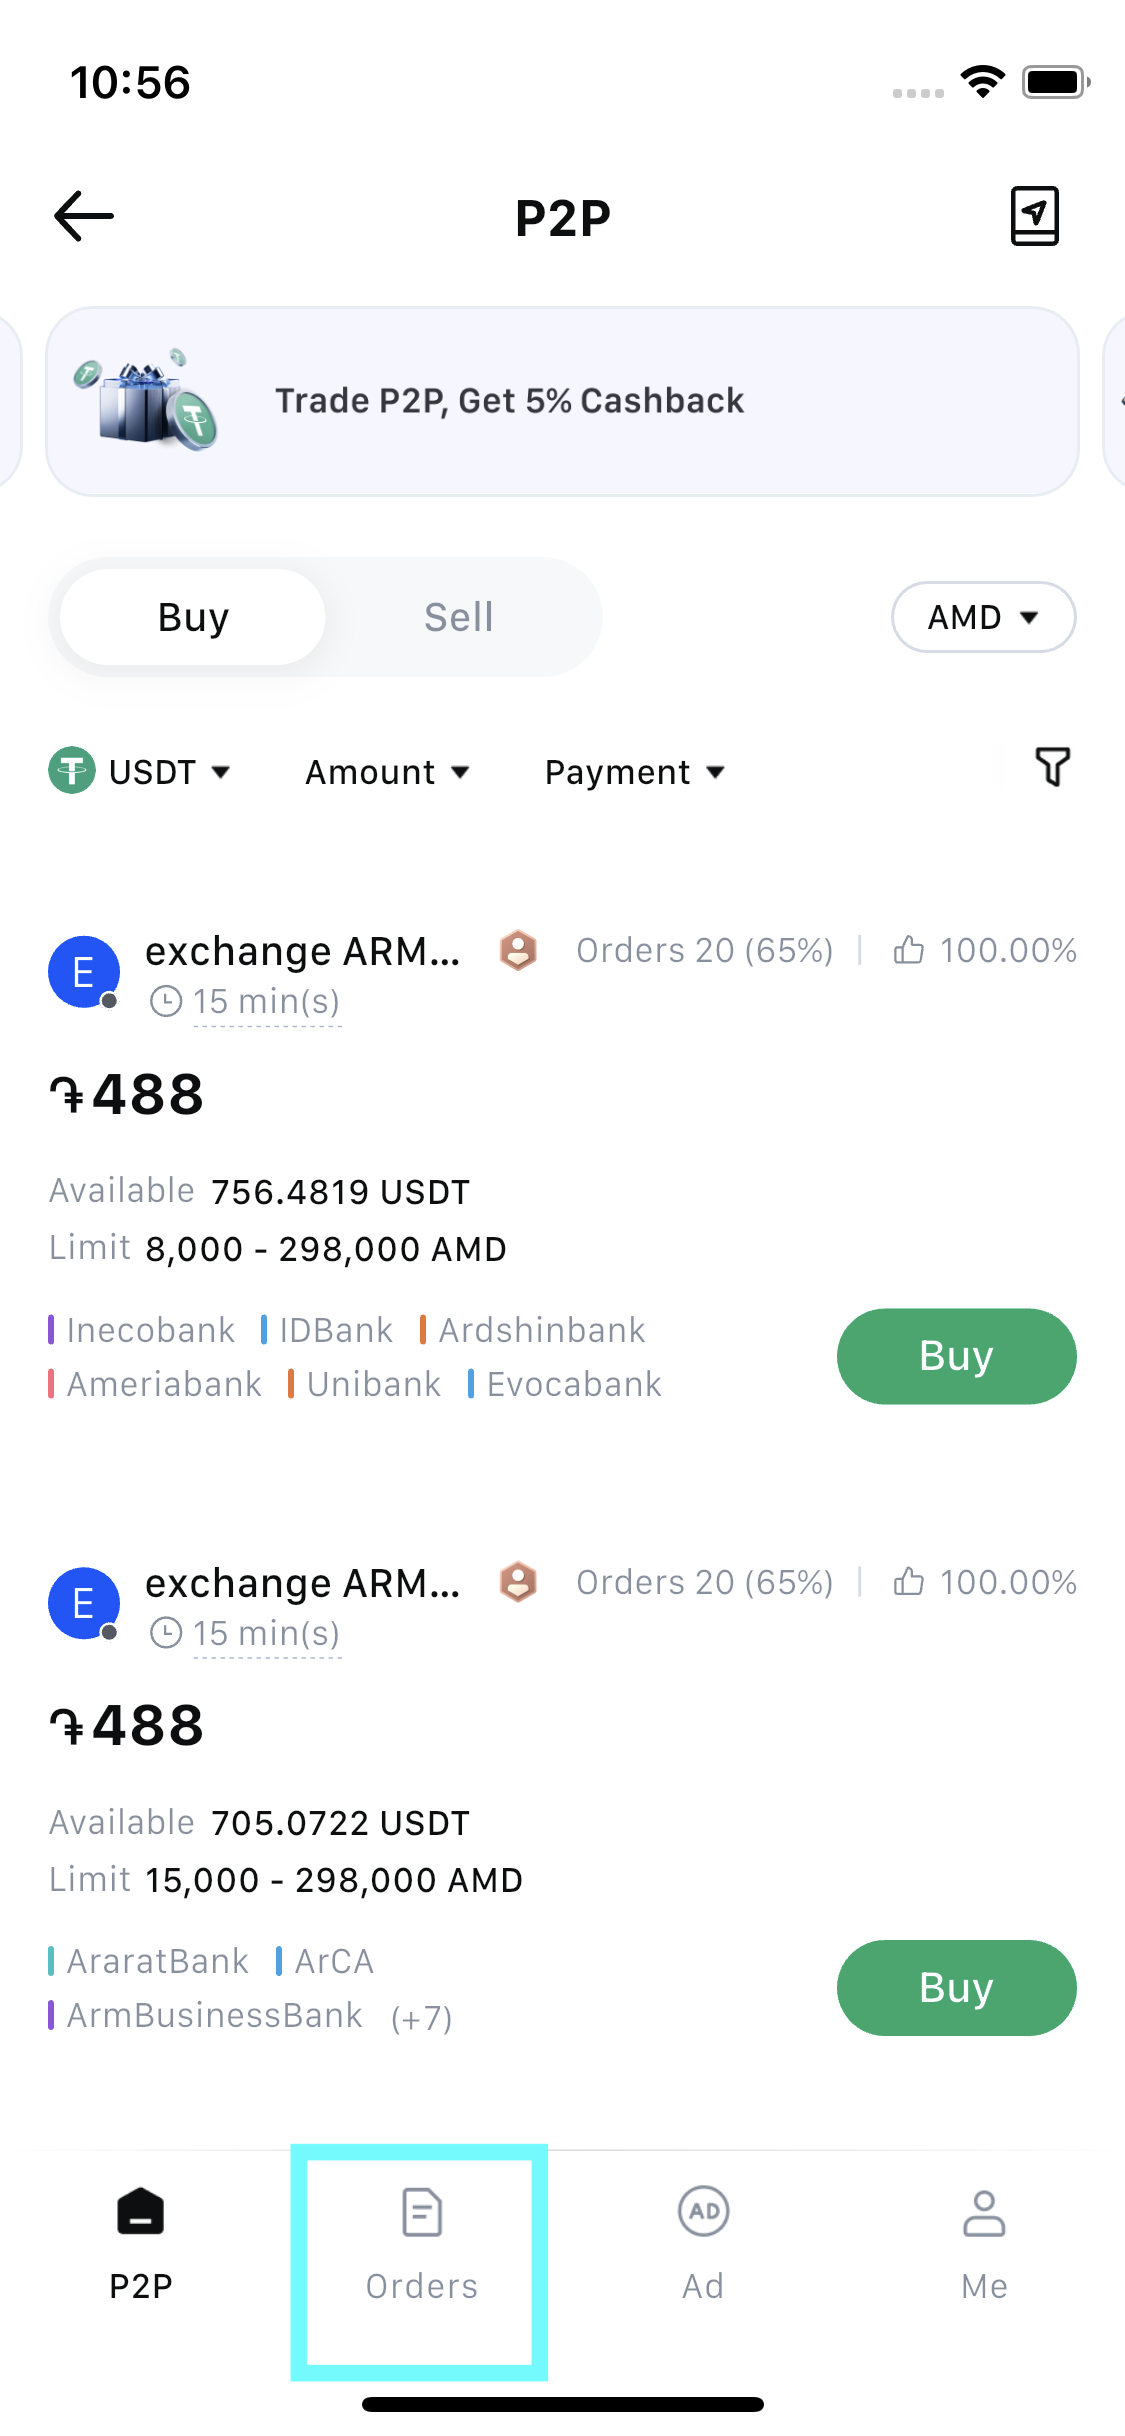
Task: Open the AMD currency dropdown
Action: tap(983, 617)
